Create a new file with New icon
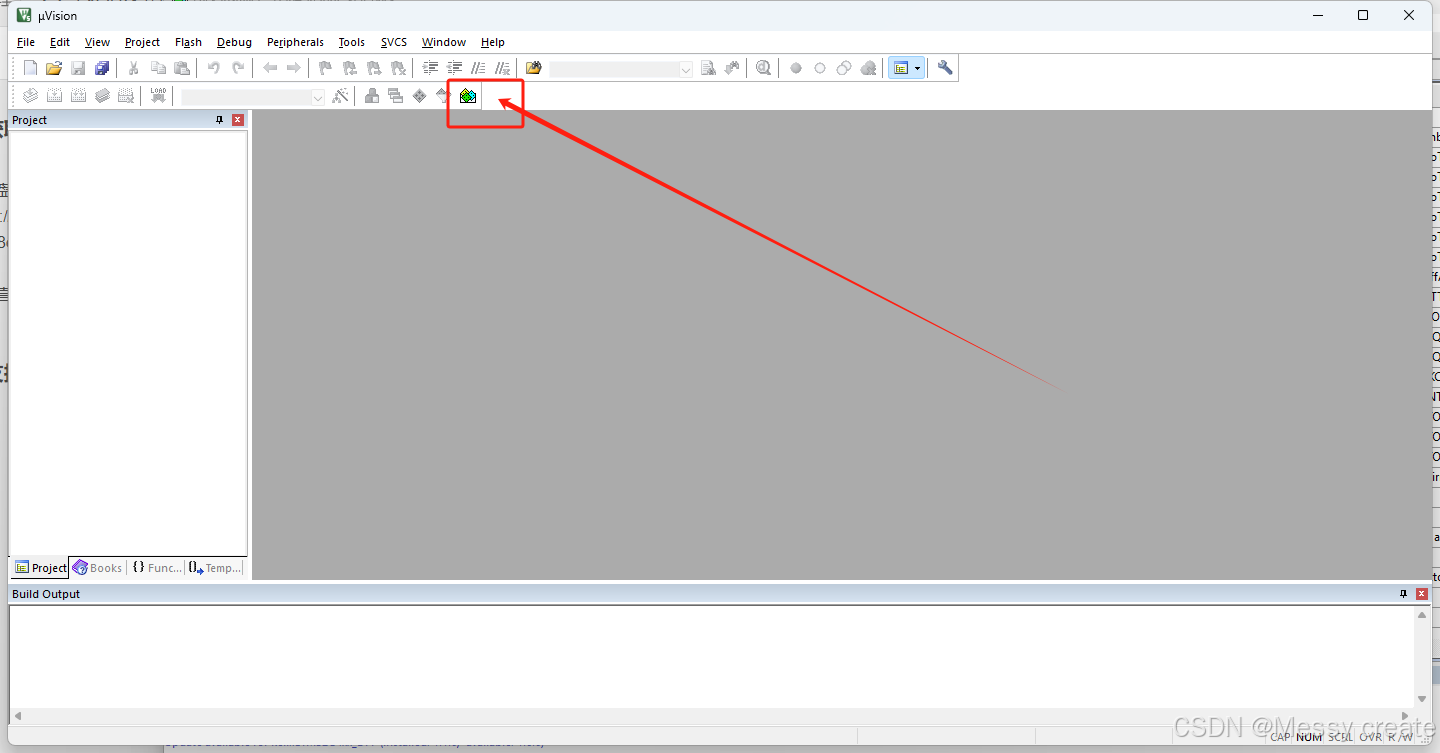The image size is (1440, 753). 30,68
